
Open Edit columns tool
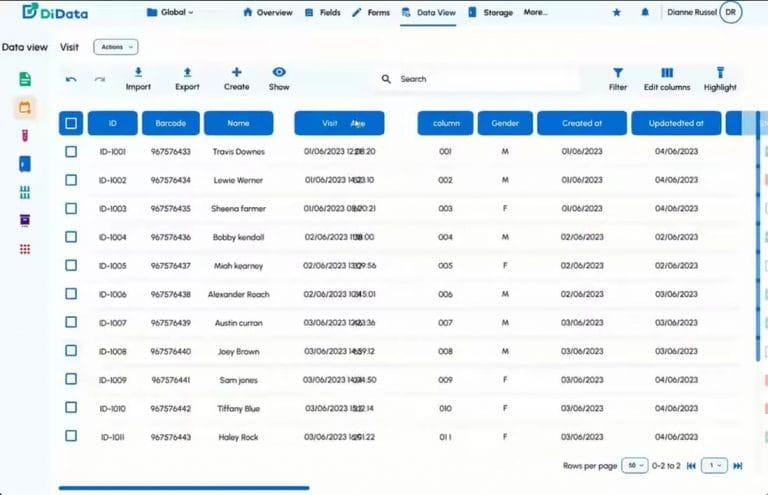click(667, 73)
